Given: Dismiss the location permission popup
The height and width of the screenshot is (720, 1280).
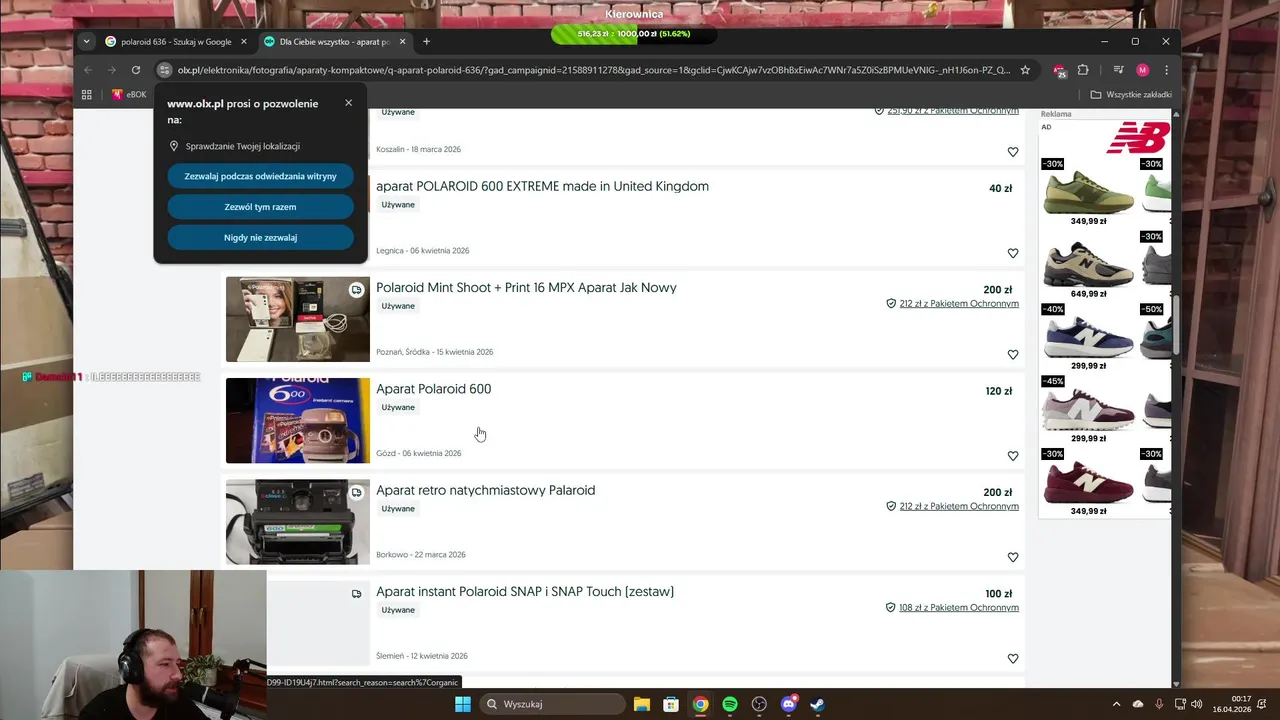Looking at the screenshot, I should coord(348,103).
